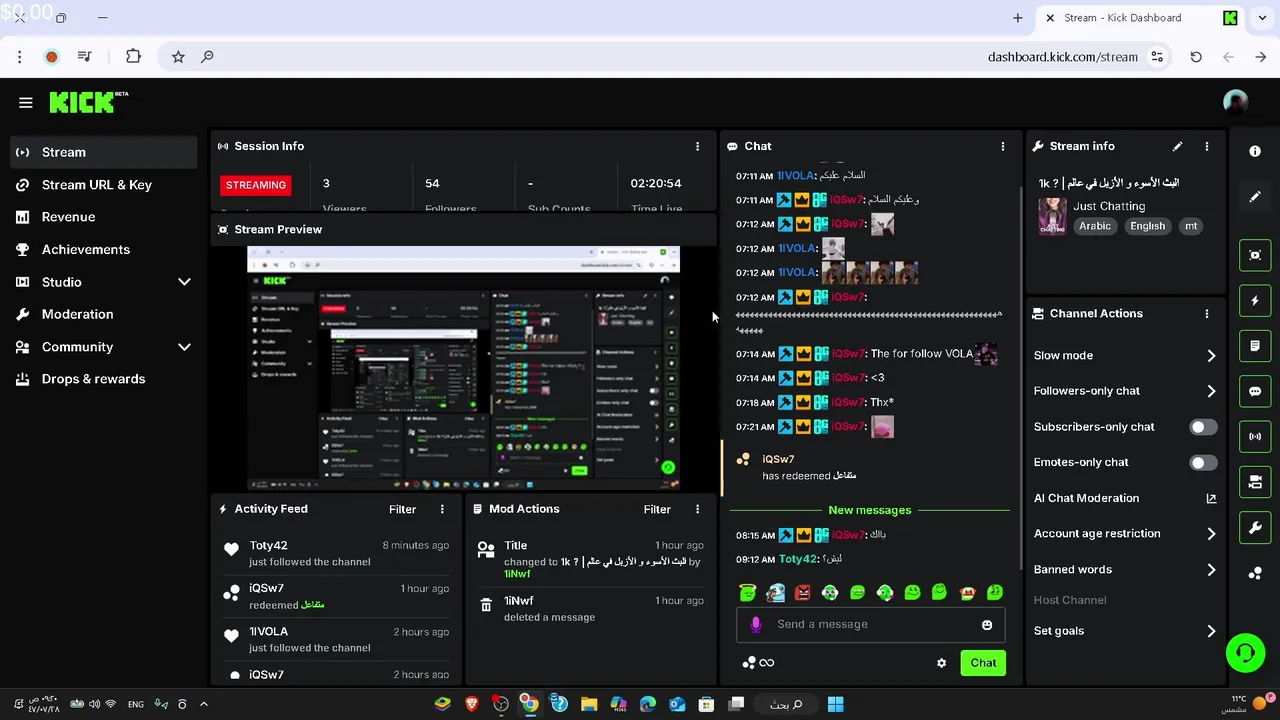Click the pencil icon in the right sidebar

click(1255, 197)
